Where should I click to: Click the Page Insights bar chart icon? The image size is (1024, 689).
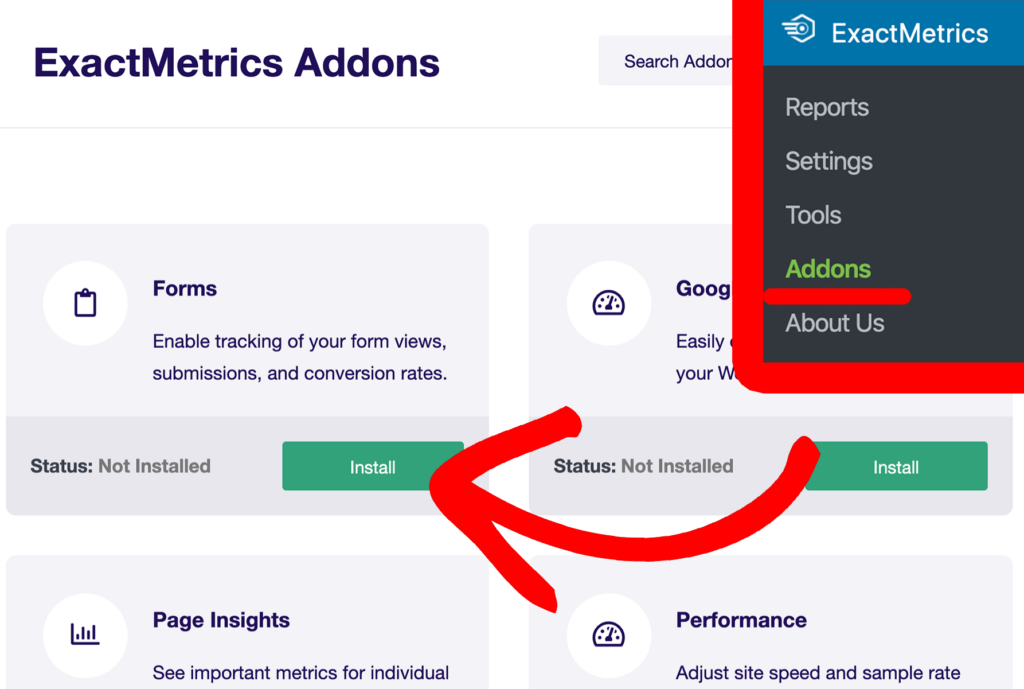tap(85, 634)
